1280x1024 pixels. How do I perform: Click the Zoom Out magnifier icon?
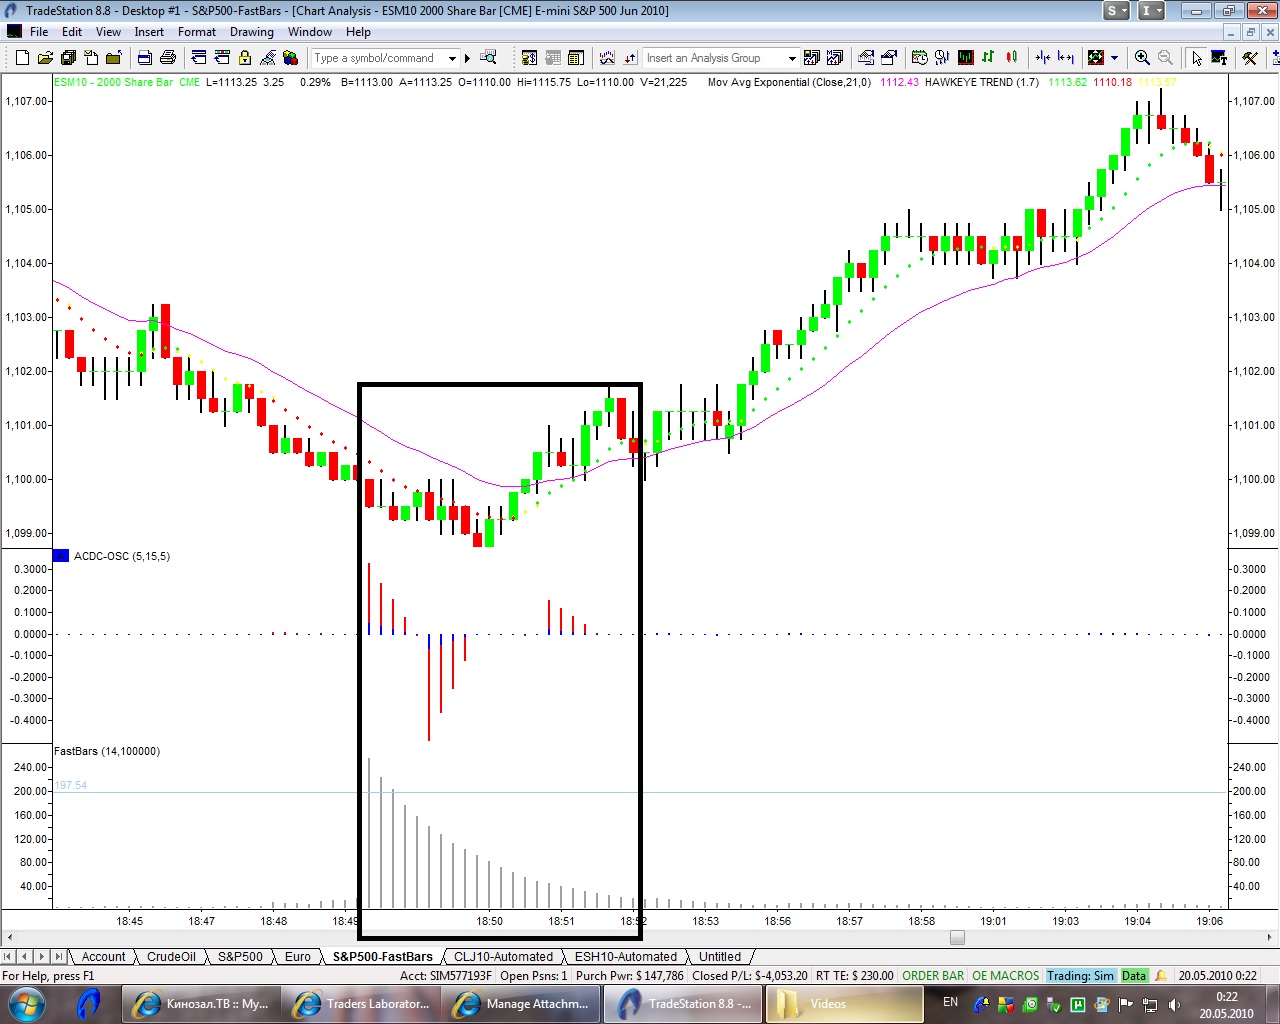point(1165,57)
